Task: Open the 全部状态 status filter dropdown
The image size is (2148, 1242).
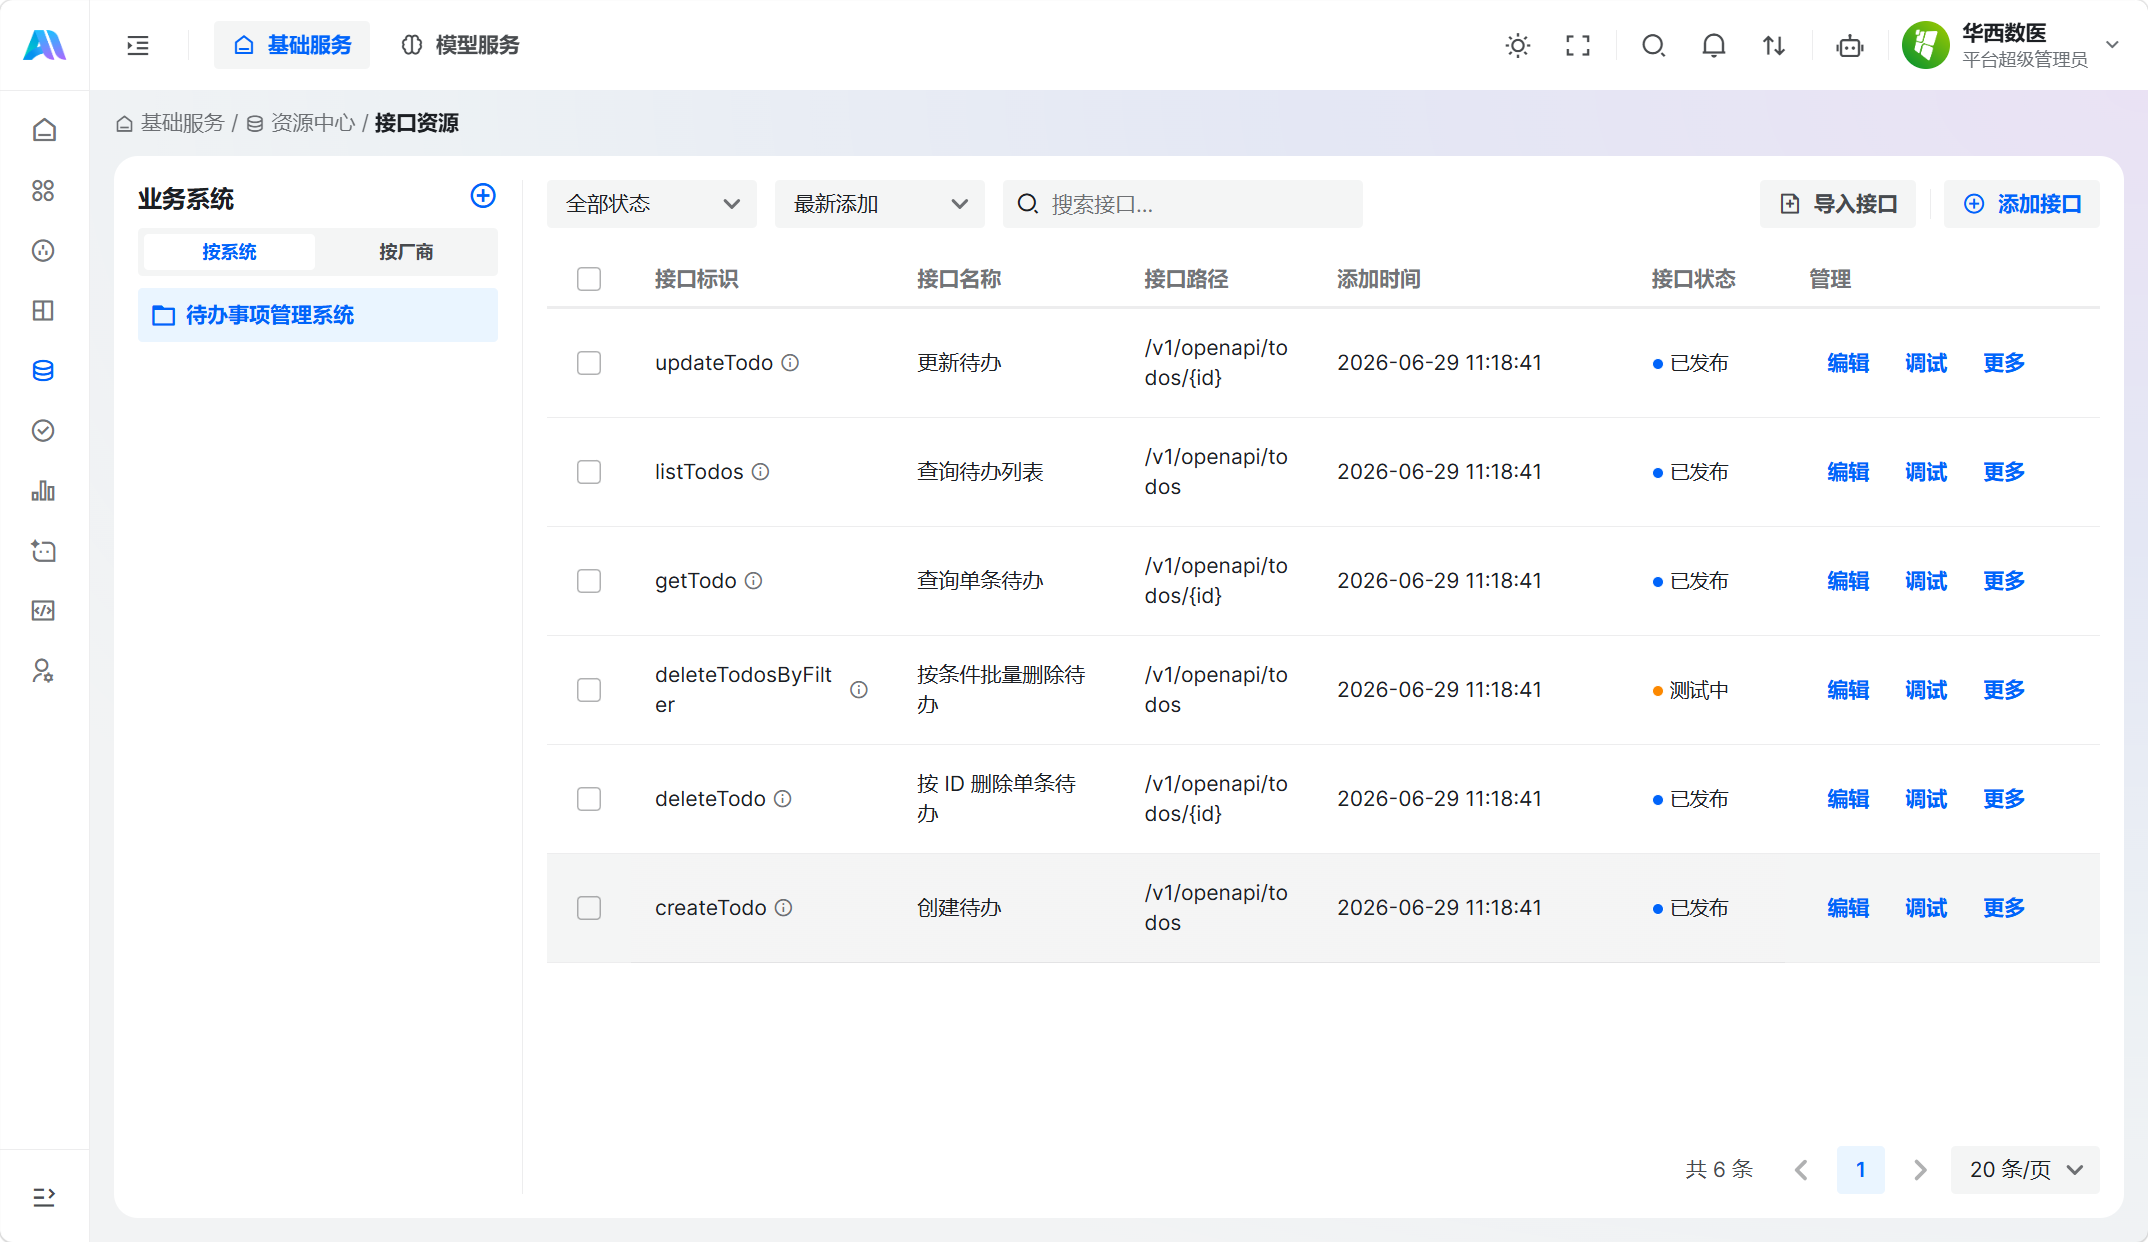Action: pos(652,204)
